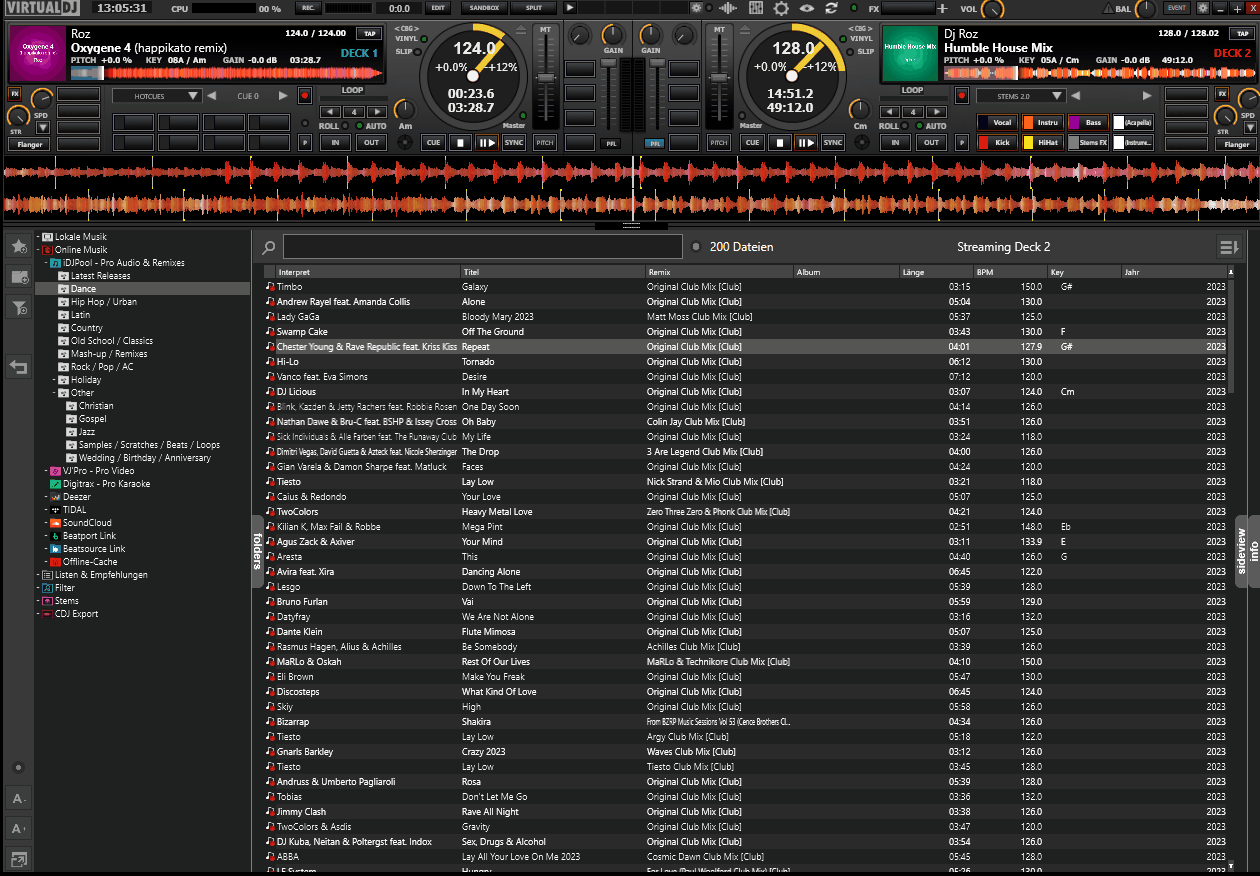Click the Deck 2 stop button
Image resolution: width=1260 pixels, height=876 pixels.
click(779, 142)
